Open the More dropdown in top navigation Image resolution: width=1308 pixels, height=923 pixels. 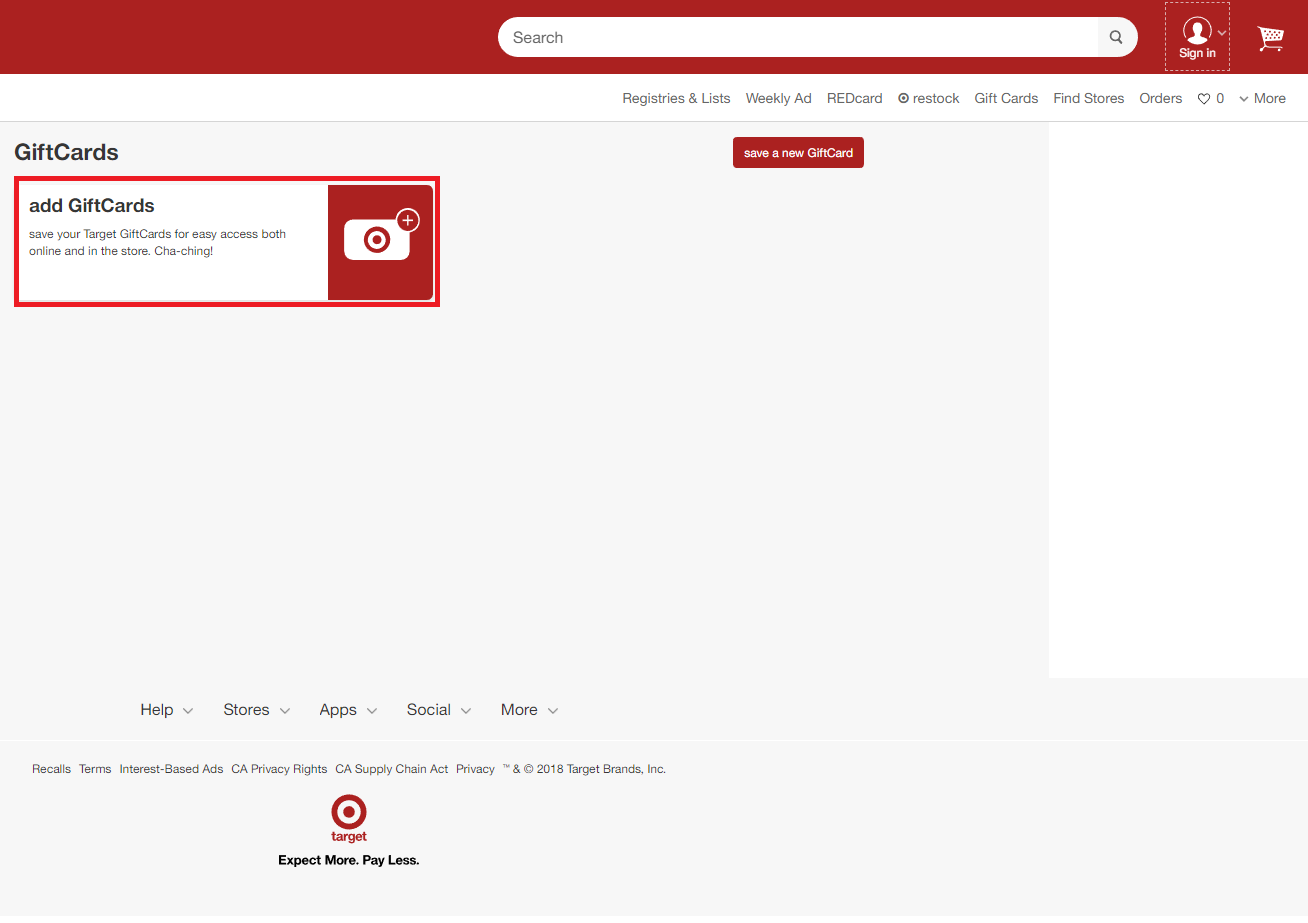pyautogui.click(x=1262, y=98)
